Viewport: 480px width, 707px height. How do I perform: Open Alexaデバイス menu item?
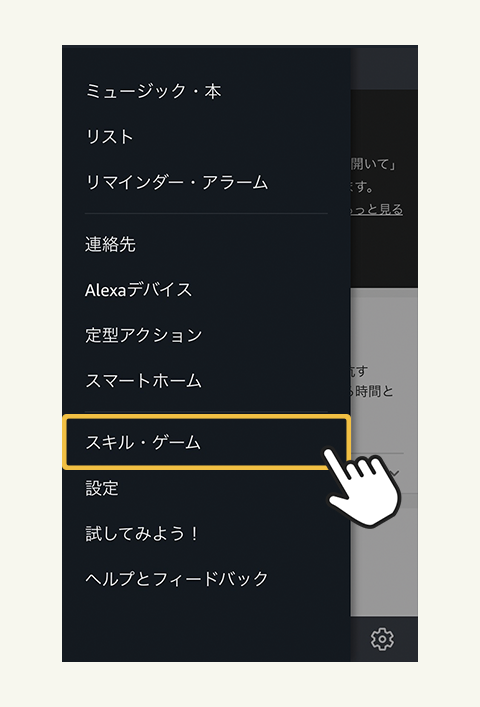(x=139, y=289)
